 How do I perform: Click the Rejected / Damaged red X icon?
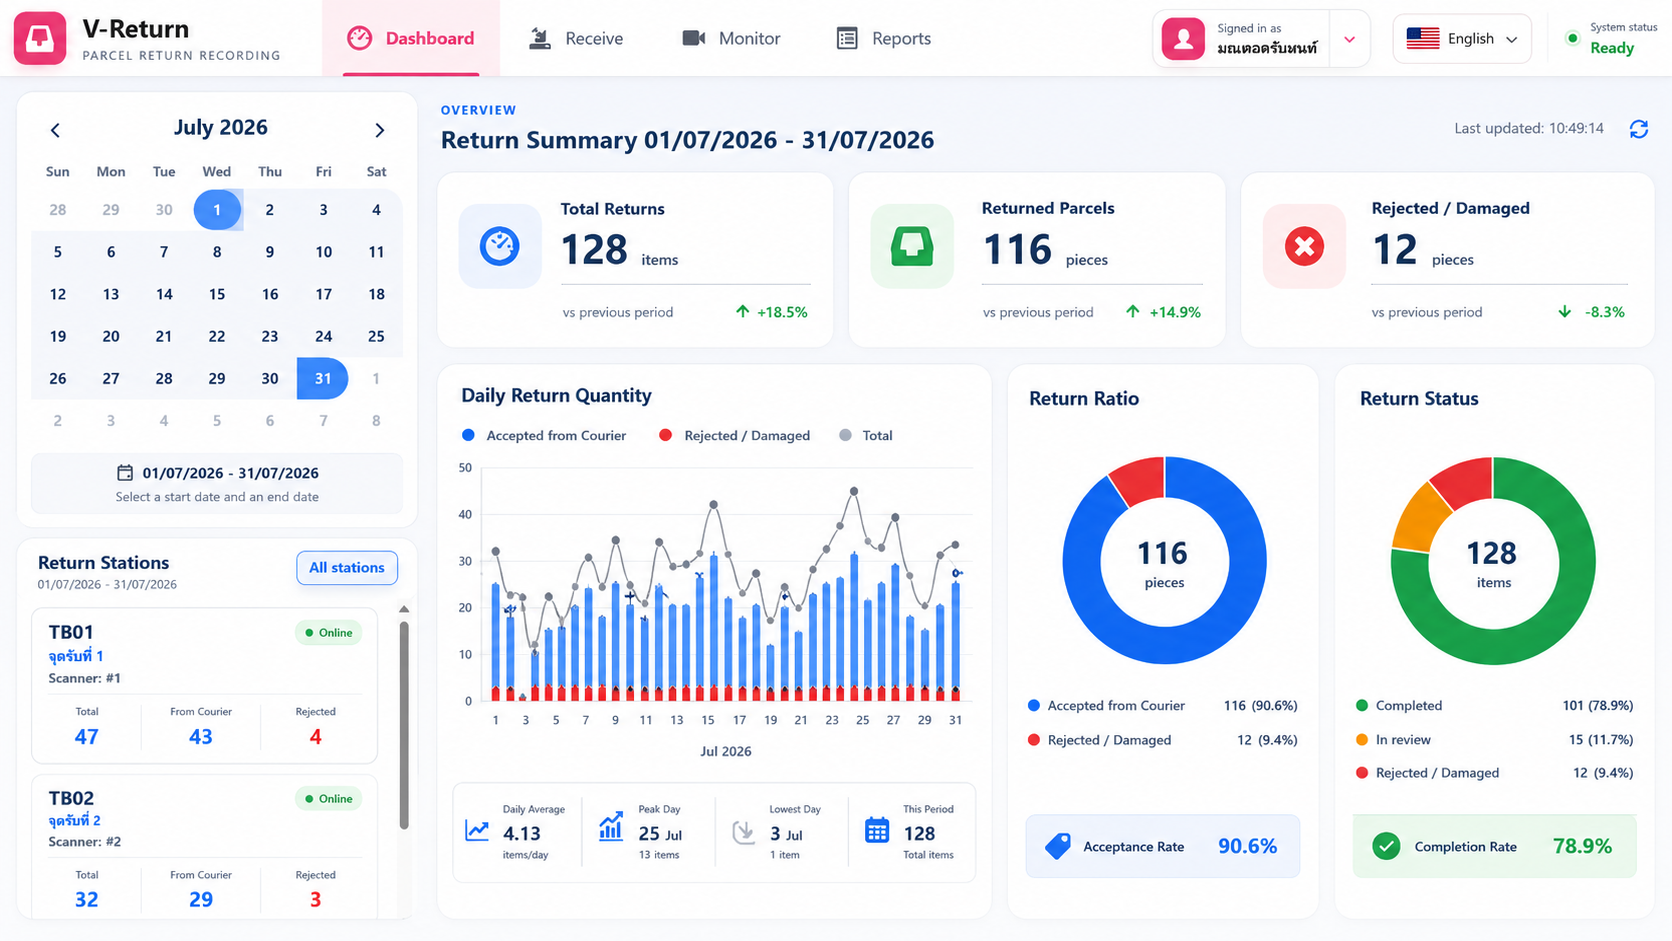tap(1304, 246)
